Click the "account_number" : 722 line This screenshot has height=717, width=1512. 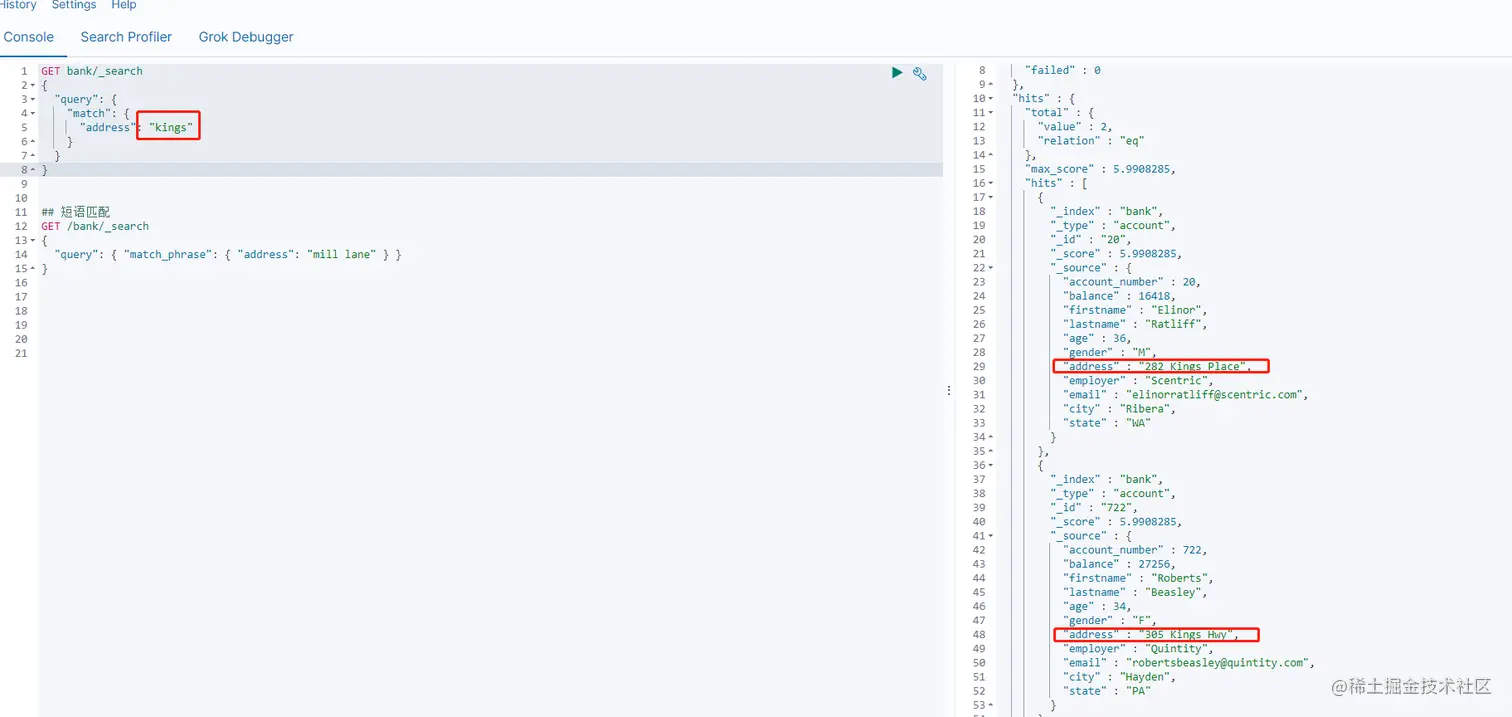(1135, 550)
